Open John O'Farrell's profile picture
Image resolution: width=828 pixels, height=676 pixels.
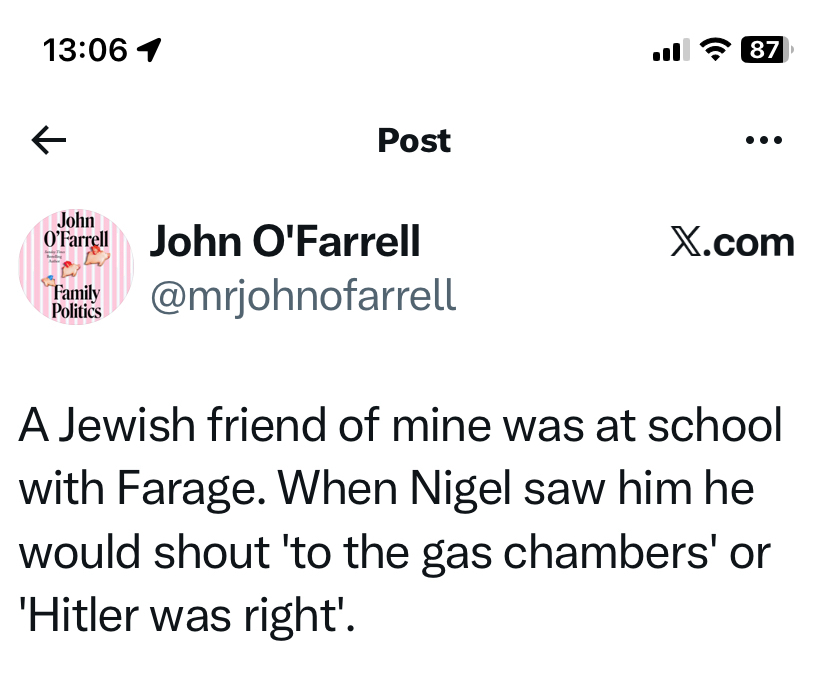click(76, 267)
